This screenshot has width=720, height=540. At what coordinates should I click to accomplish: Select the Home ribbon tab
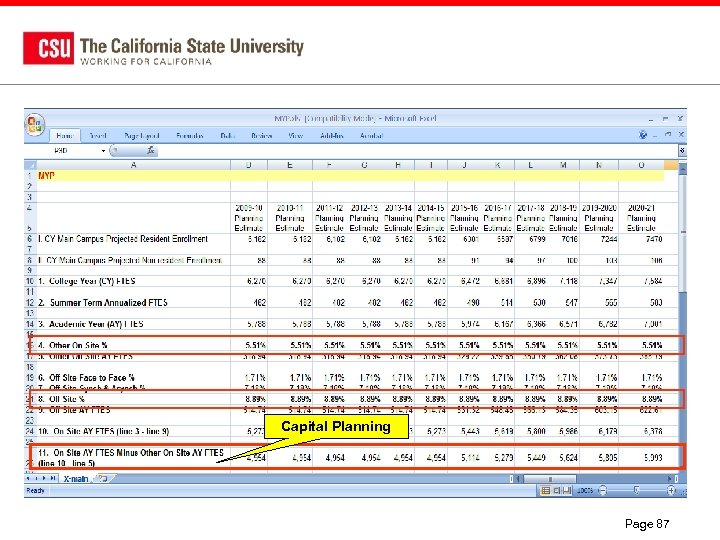pos(64,135)
